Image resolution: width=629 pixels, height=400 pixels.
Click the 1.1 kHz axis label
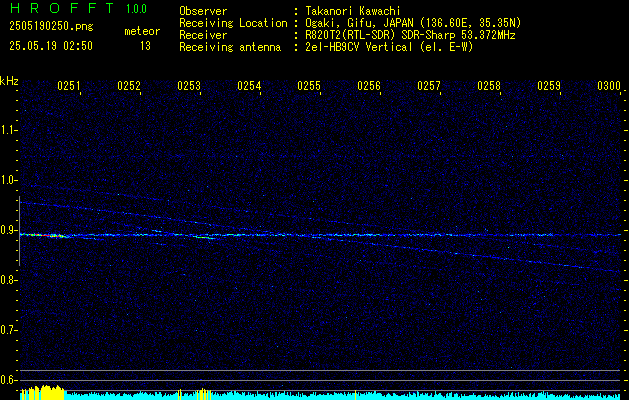(7, 130)
